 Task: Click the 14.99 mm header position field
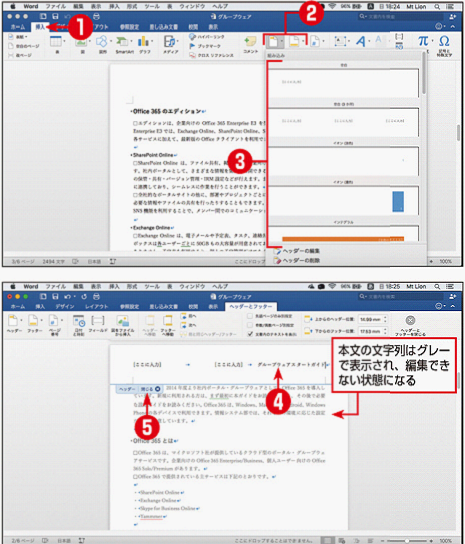[370, 319]
